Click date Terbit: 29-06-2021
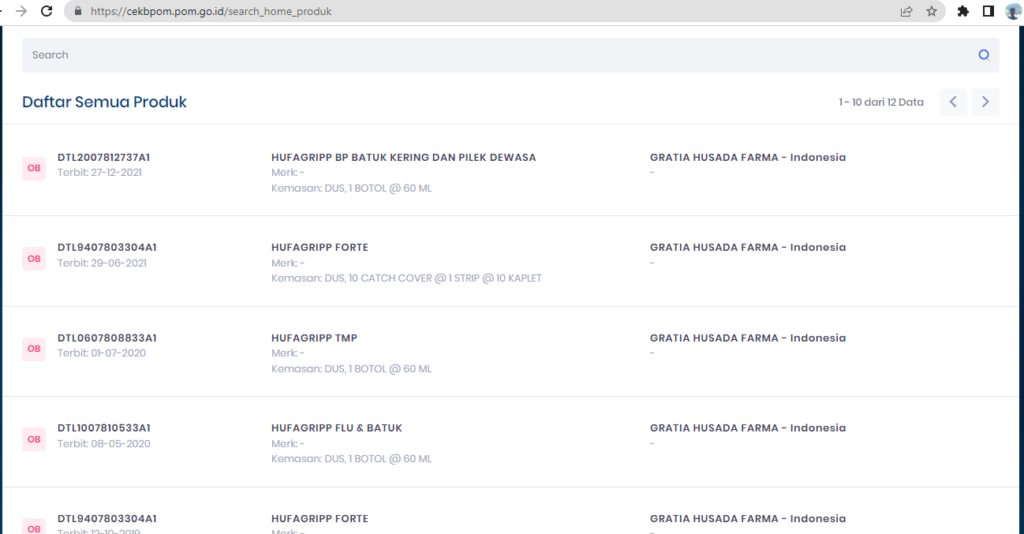Viewport: 1024px width, 534px height. click(x=102, y=263)
